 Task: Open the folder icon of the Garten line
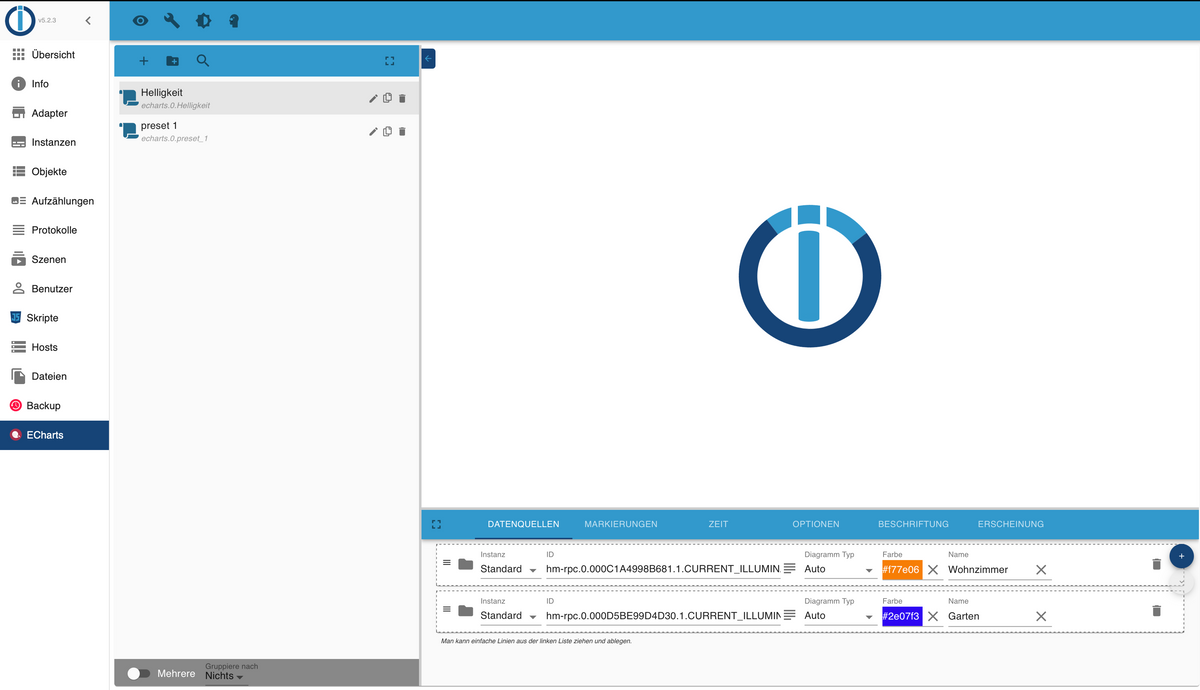tap(465, 611)
